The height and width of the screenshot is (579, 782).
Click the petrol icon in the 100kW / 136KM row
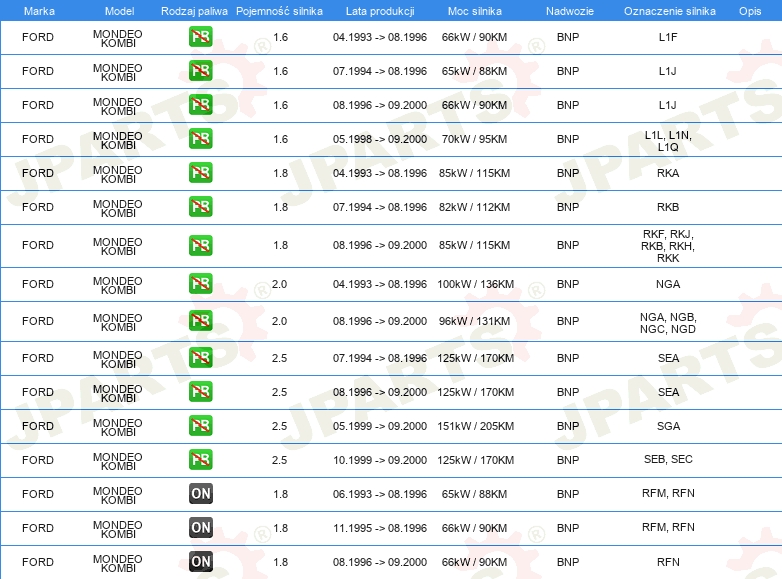200,283
